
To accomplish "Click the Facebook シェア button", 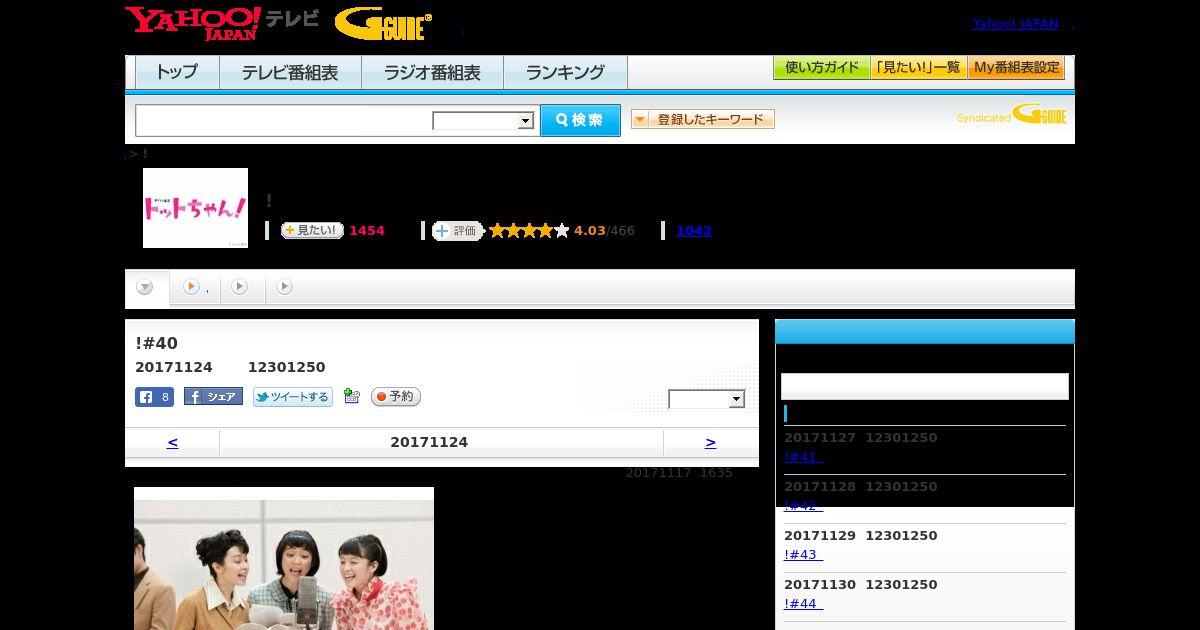I will 213,397.
